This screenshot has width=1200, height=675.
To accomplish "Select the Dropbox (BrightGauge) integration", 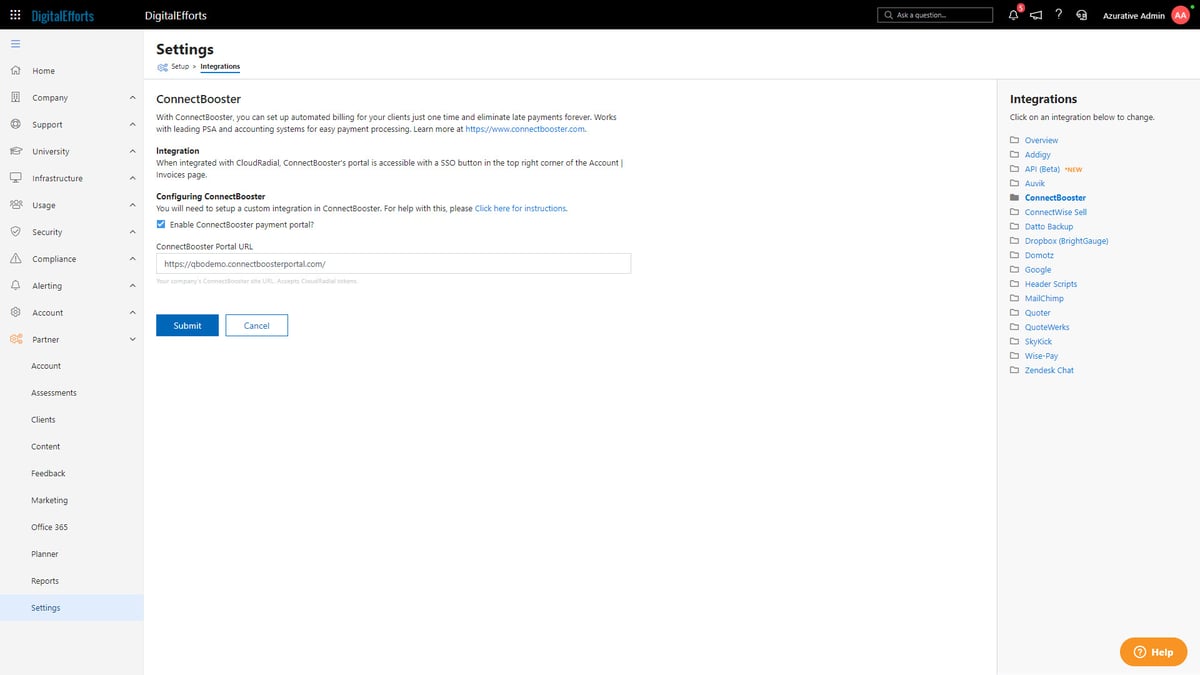I will tap(1067, 241).
